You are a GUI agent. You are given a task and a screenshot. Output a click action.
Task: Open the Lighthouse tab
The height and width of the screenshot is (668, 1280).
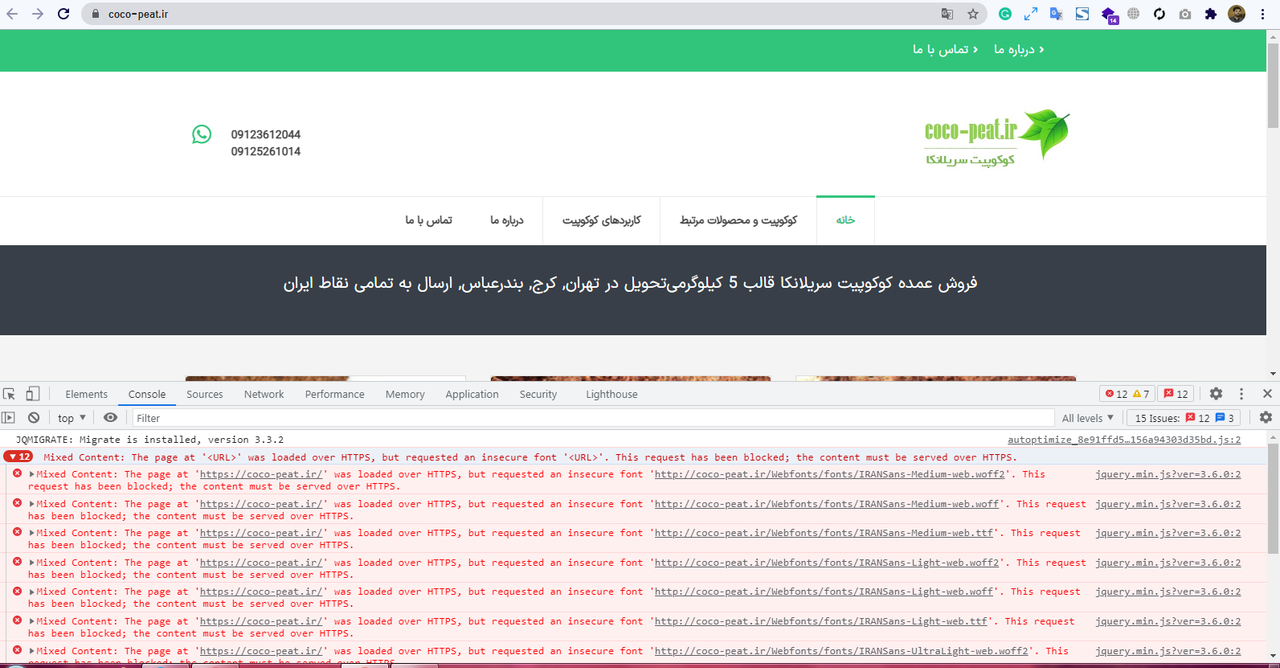click(611, 394)
